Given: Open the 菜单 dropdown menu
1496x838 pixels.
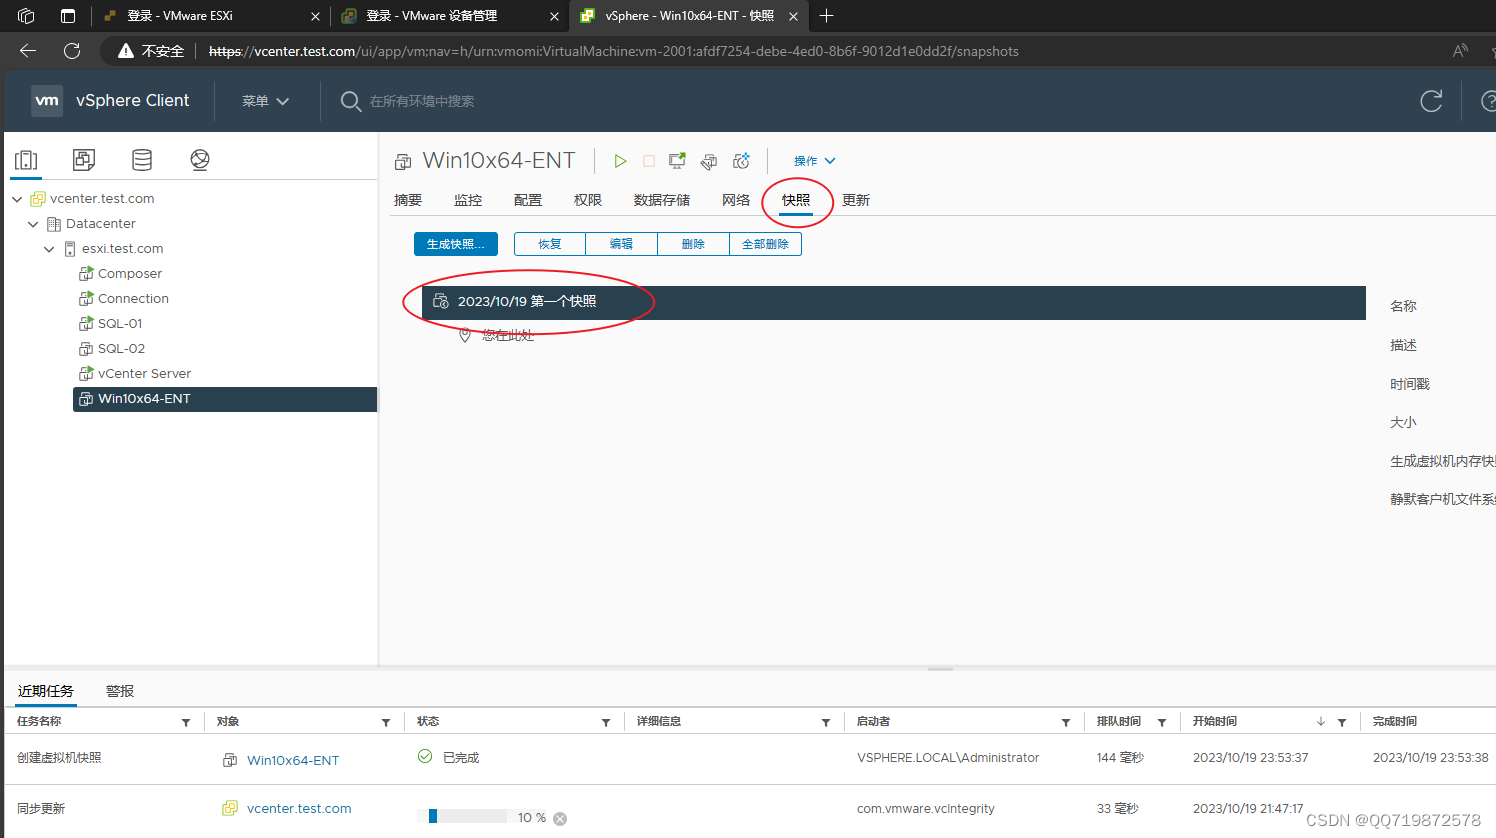Looking at the screenshot, I should point(265,101).
